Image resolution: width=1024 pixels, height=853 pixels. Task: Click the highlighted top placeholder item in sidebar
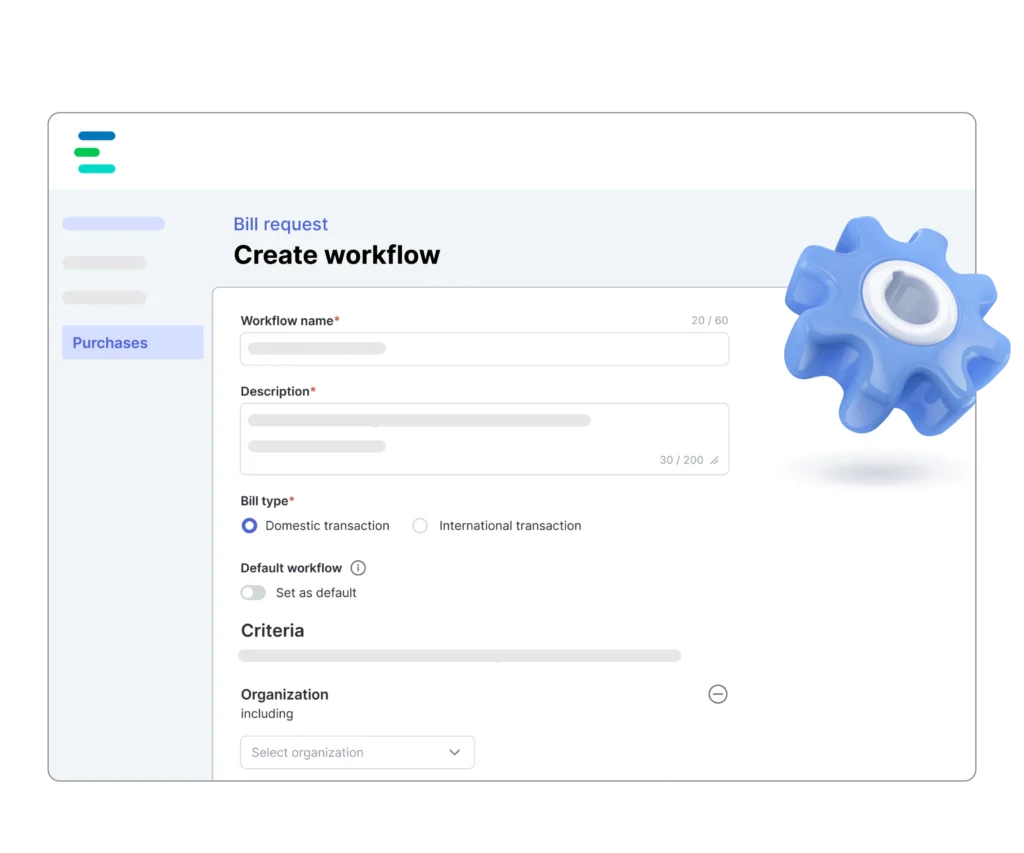[114, 224]
